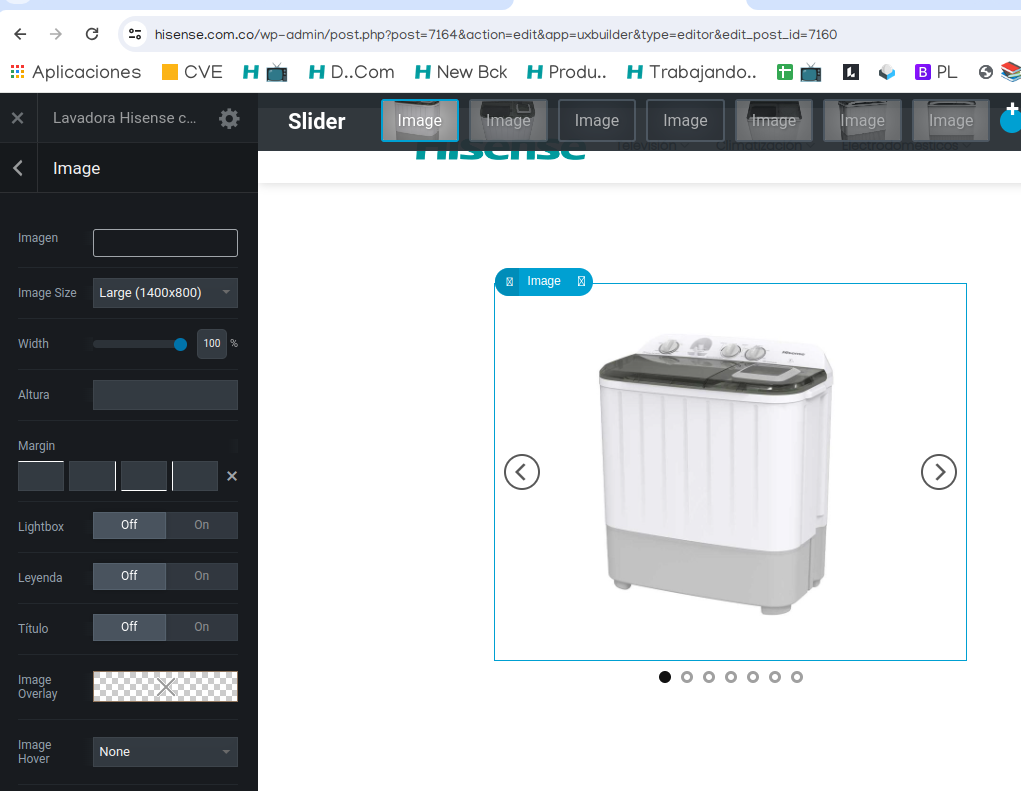Viewport: 1021px width, 791px height.
Task: Switch Leyenda to On
Action: [202, 576]
